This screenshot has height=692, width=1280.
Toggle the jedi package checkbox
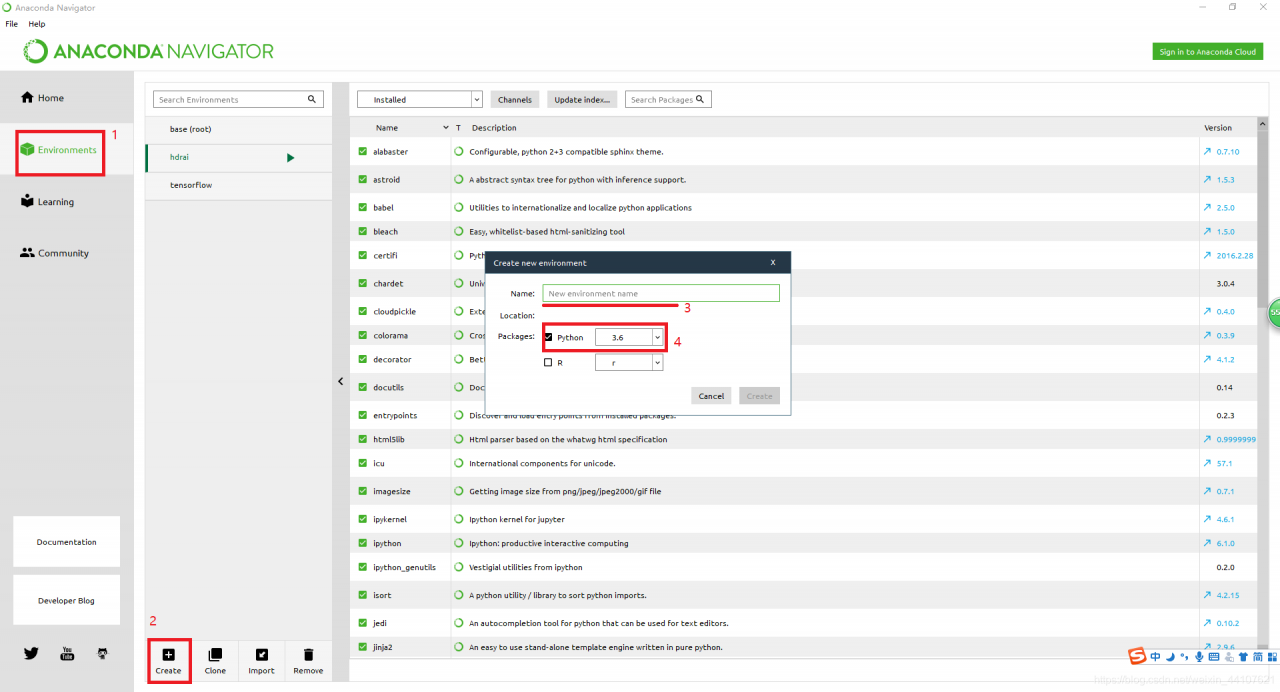click(x=363, y=623)
